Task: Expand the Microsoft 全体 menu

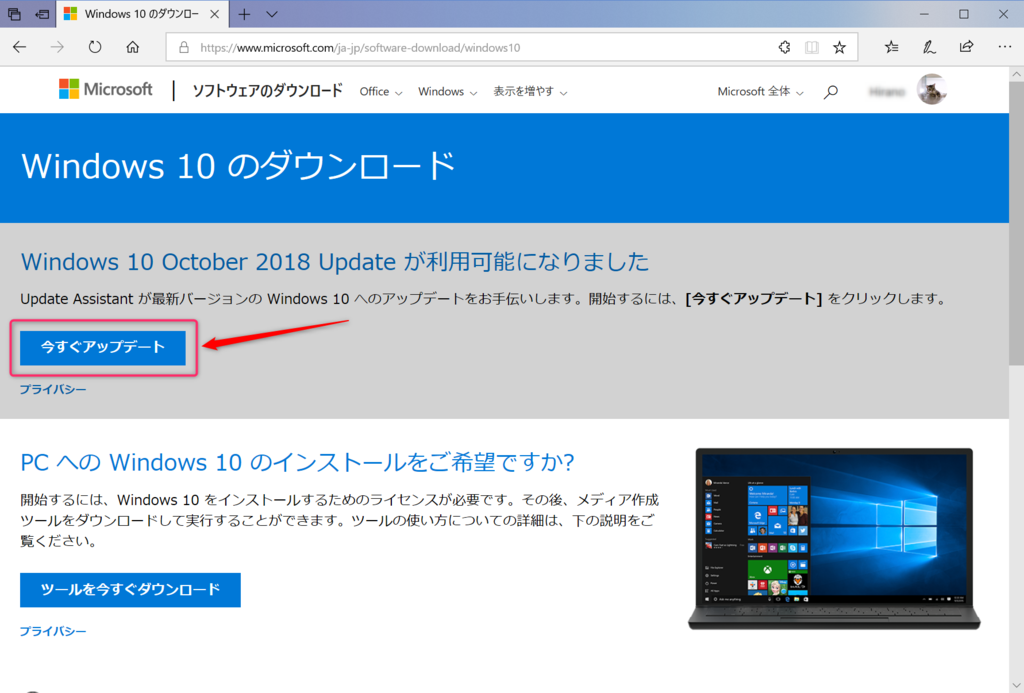Action: click(760, 91)
